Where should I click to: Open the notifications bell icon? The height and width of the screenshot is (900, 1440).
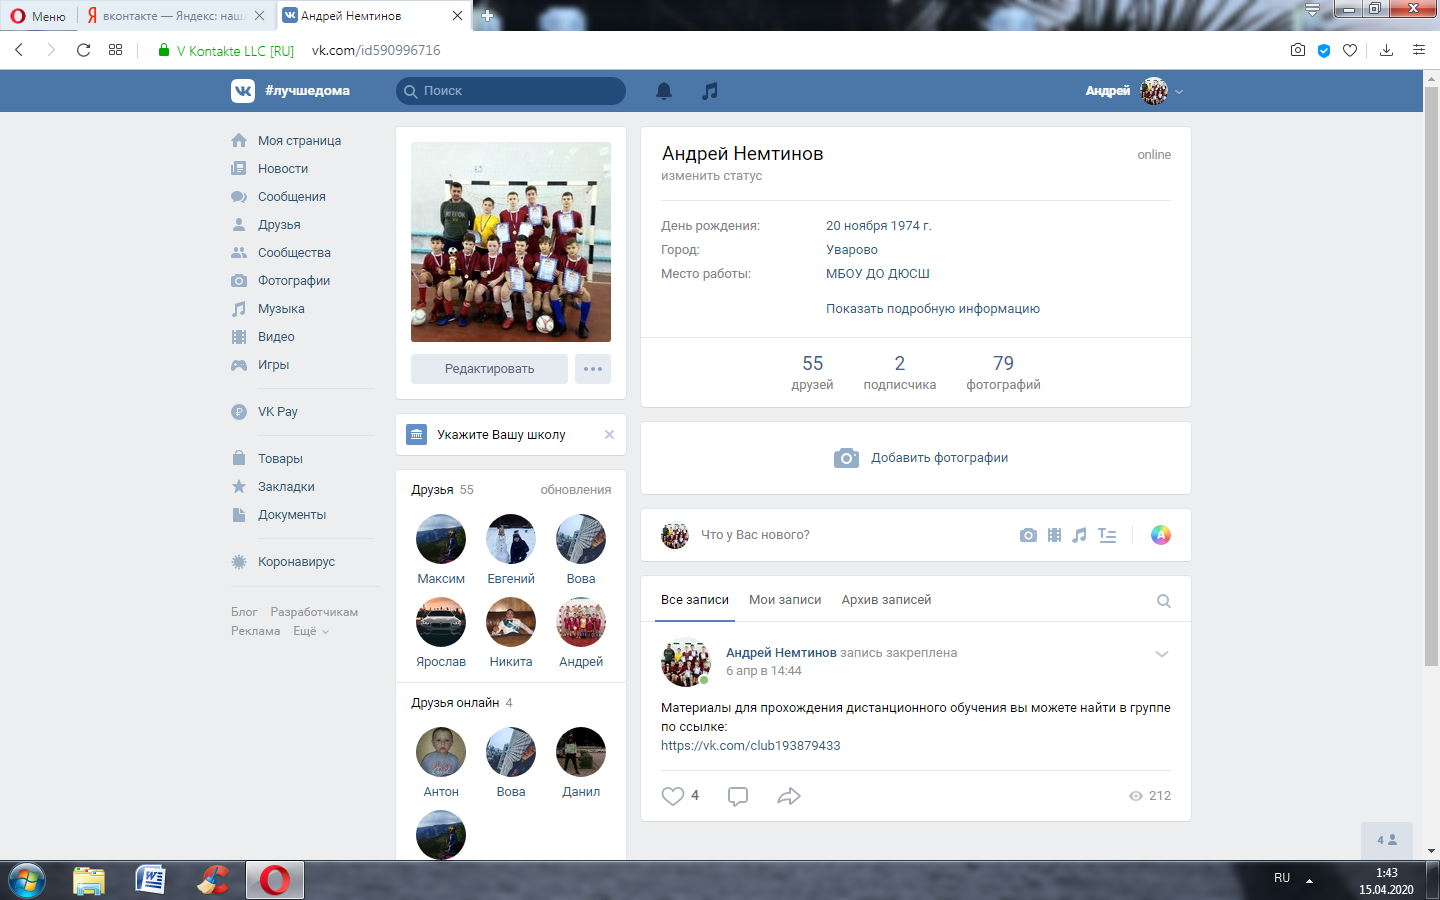click(664, 91)
